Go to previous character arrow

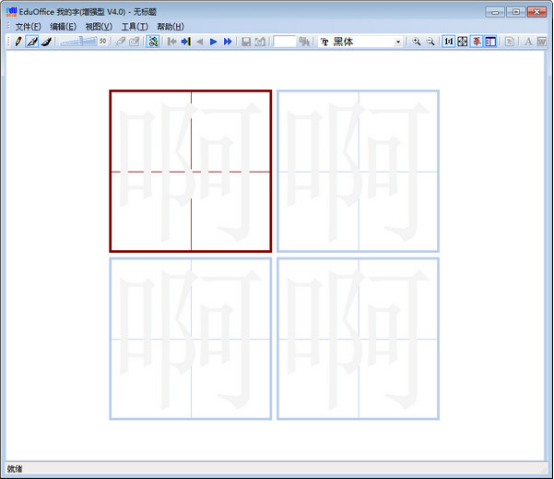pyautogui.click(x=200, y=42)
